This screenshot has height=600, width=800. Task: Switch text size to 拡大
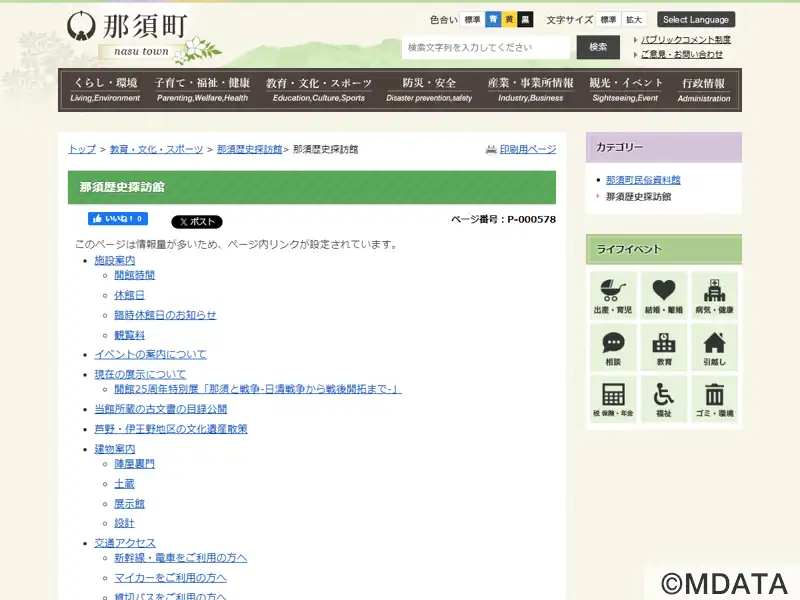pyautogui.click(x=634, y=19)
